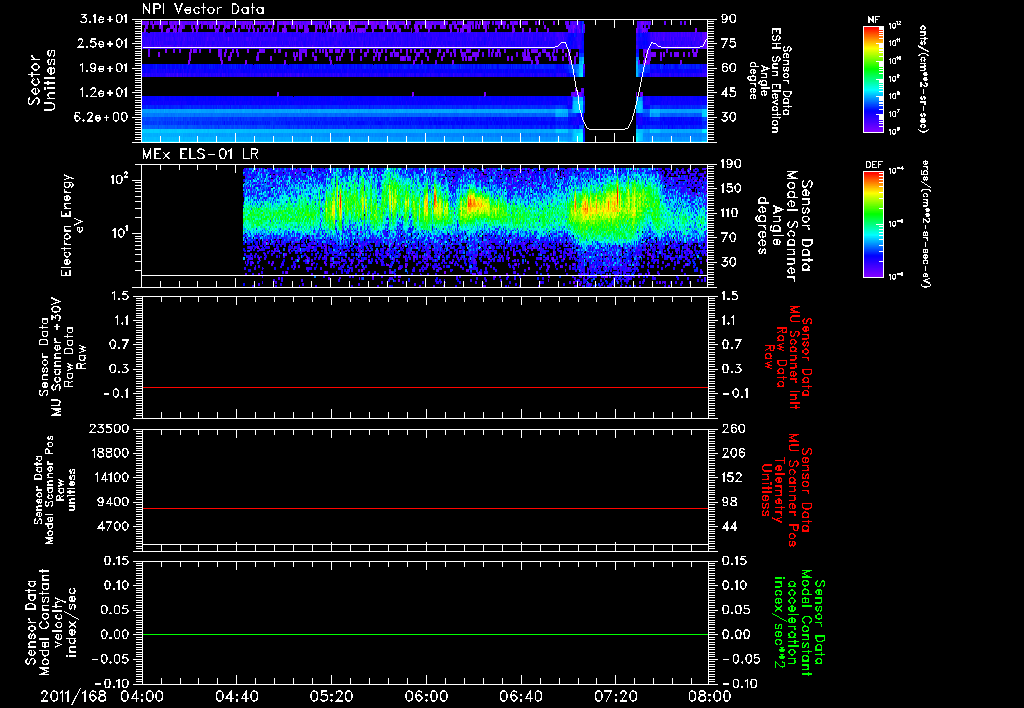Click the '2.5e+01' sector tick label

(x=101, y=43)
